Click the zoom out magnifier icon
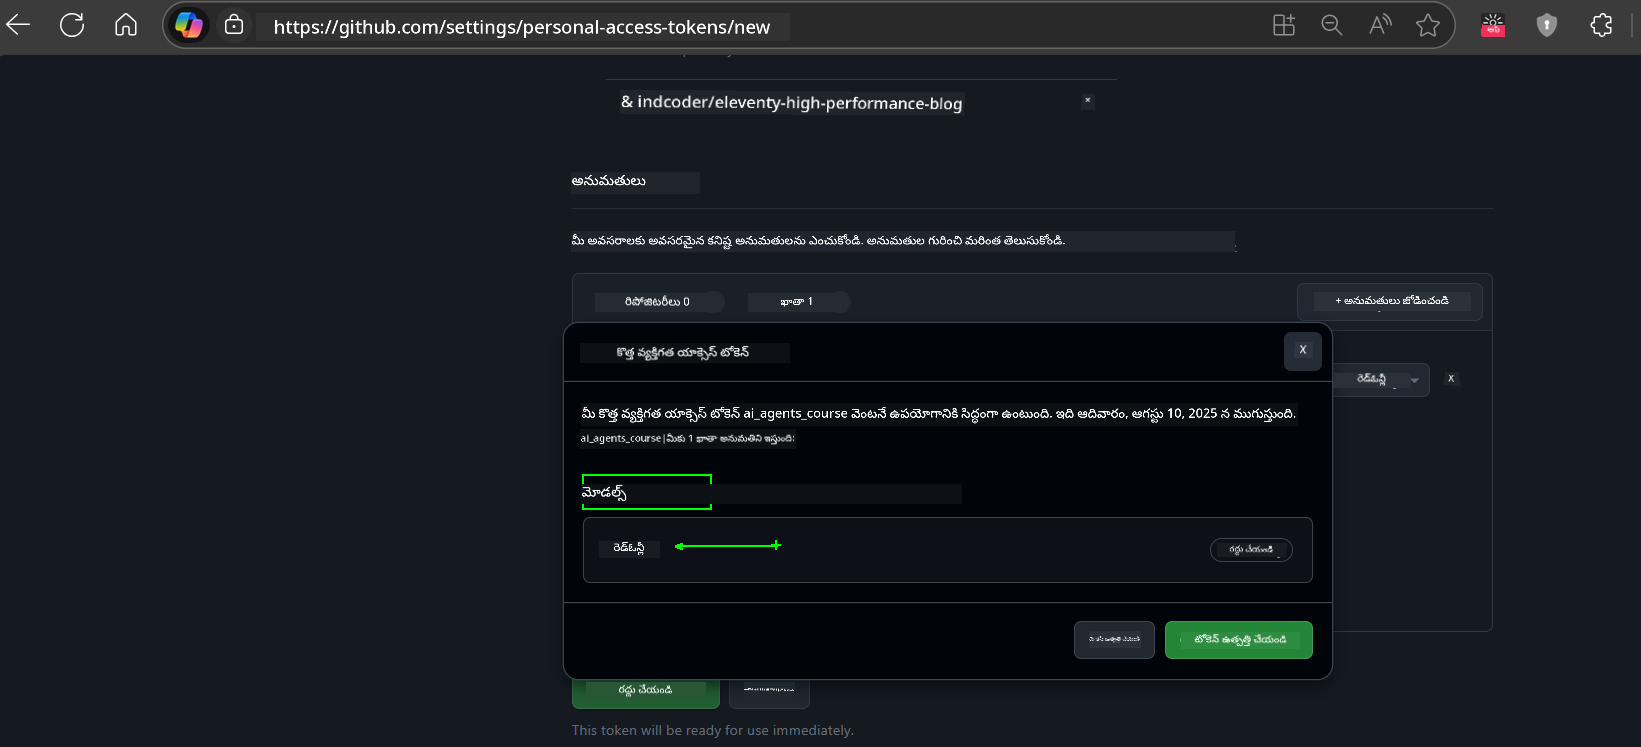 click(x=1331, y=25)
